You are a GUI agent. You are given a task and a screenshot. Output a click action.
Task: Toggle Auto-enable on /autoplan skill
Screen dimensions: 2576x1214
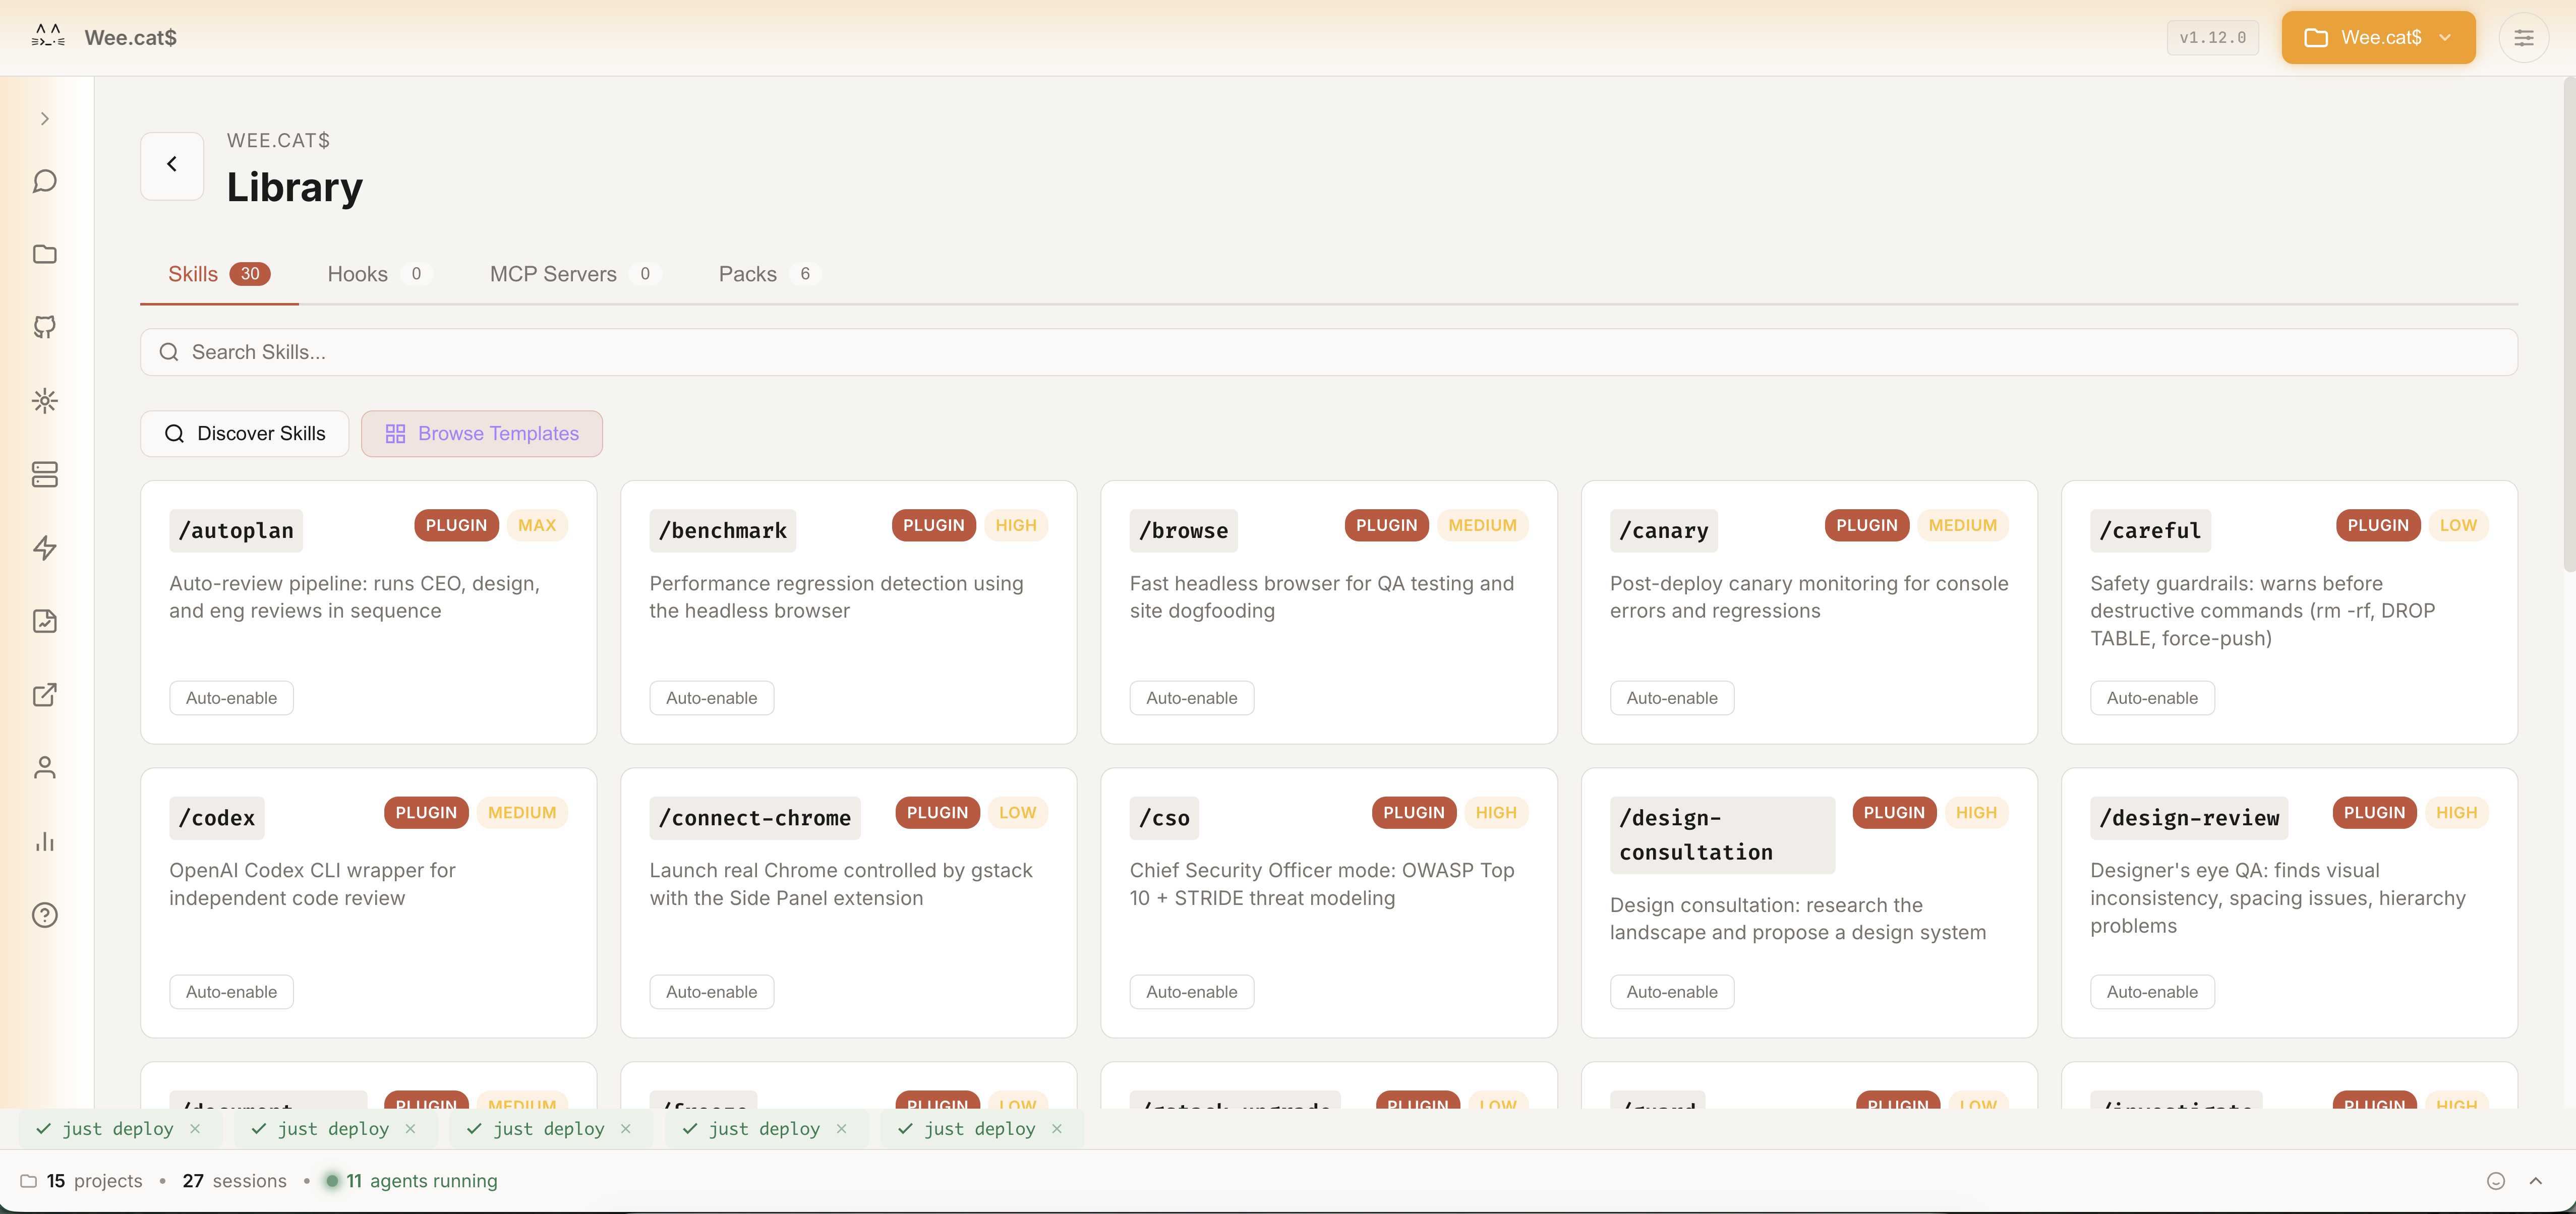coord(231,698)
